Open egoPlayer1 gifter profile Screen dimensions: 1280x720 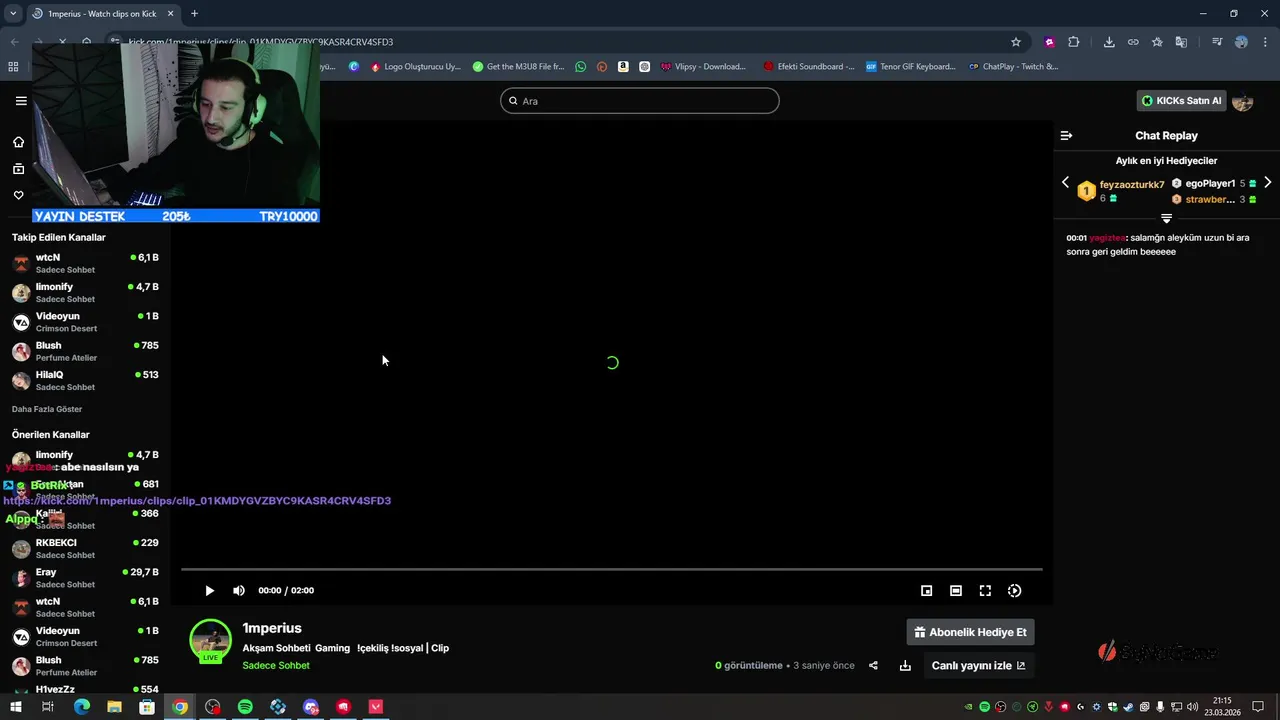click(x=1210, y=184)
